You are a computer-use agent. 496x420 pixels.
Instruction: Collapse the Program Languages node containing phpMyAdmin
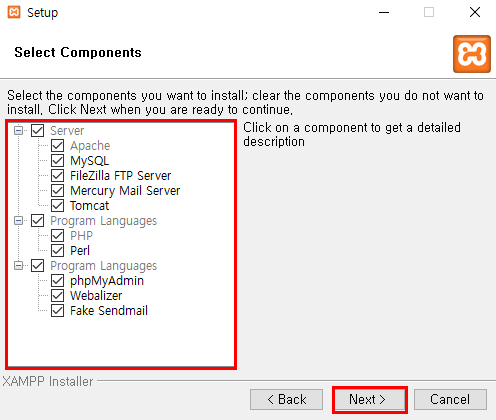point(19,265)
